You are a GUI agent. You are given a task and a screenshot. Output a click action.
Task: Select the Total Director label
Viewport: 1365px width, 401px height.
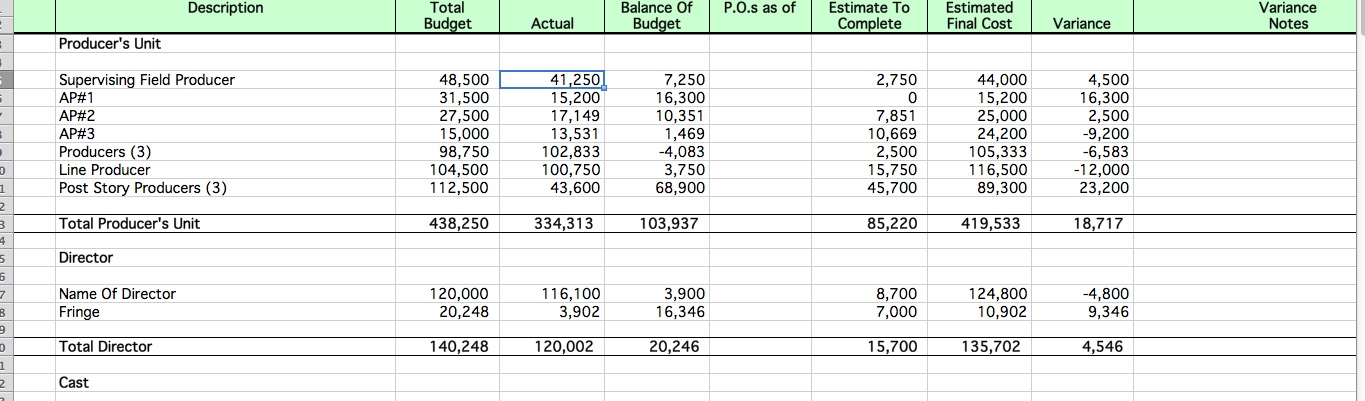click(106, 347)
